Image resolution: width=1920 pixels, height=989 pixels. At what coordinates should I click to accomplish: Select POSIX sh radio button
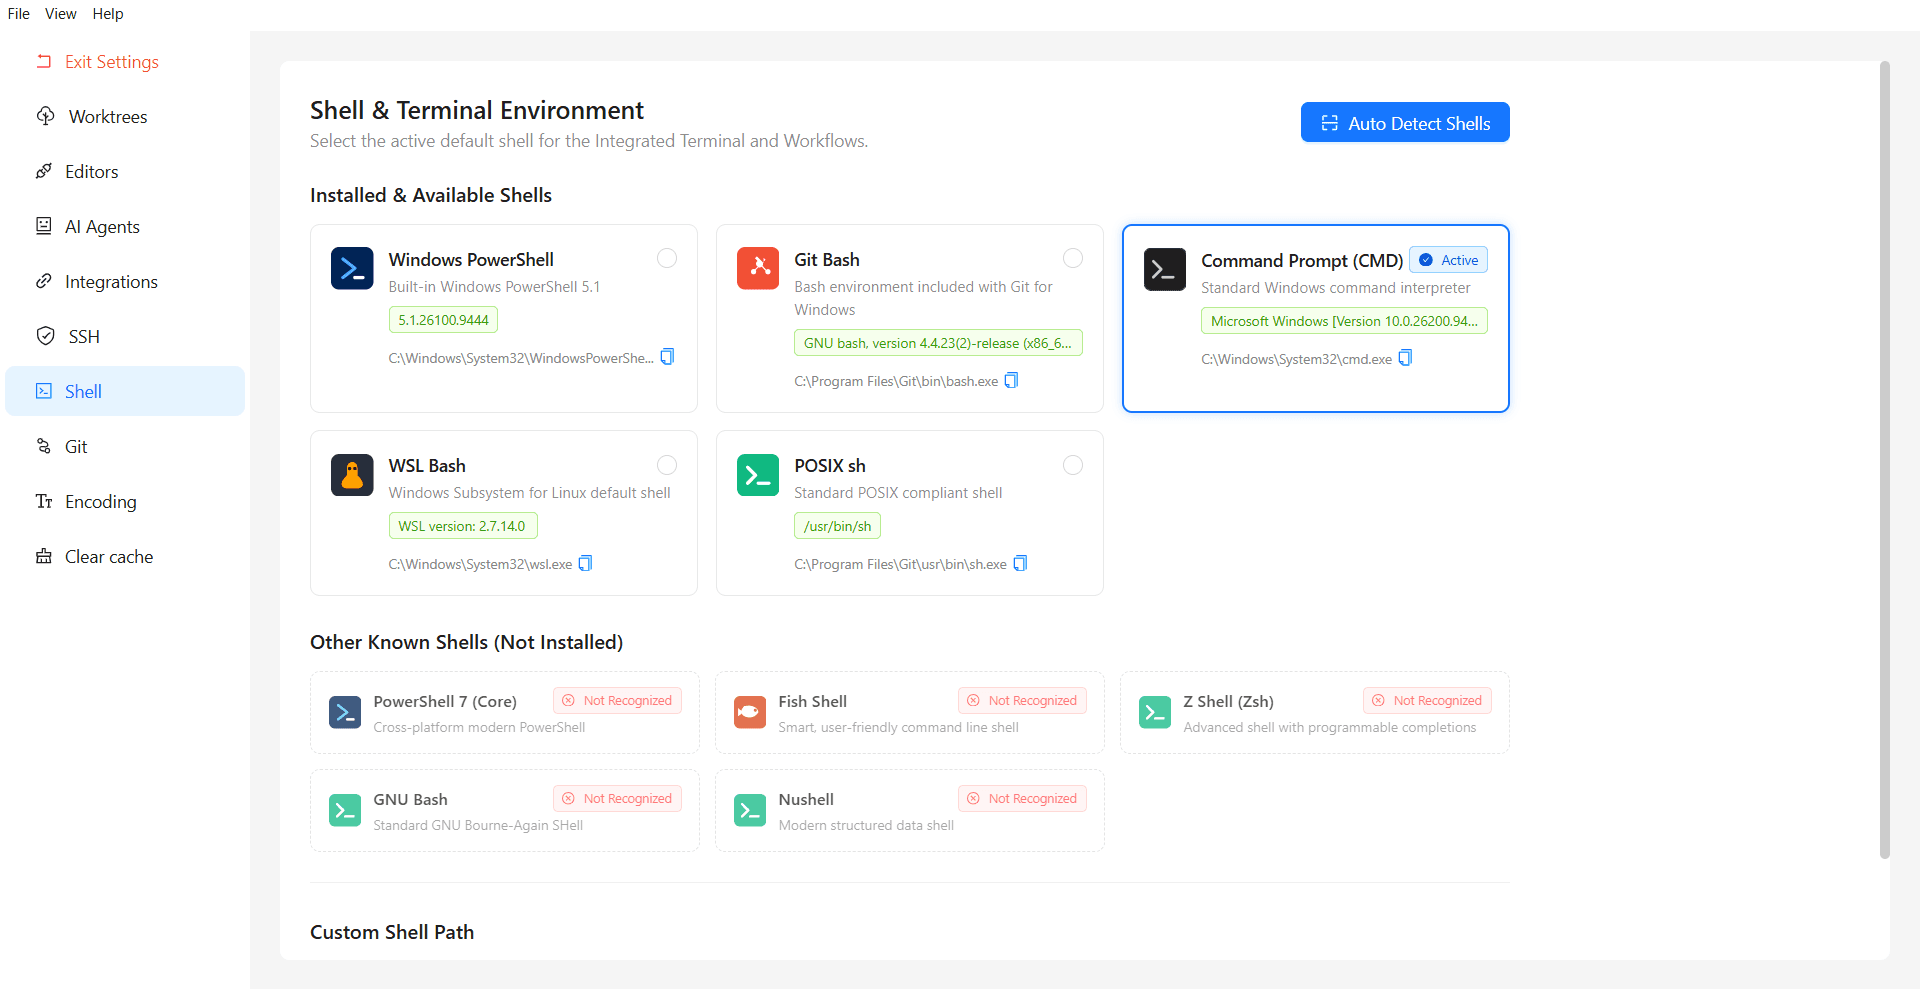click(1073, 465)
